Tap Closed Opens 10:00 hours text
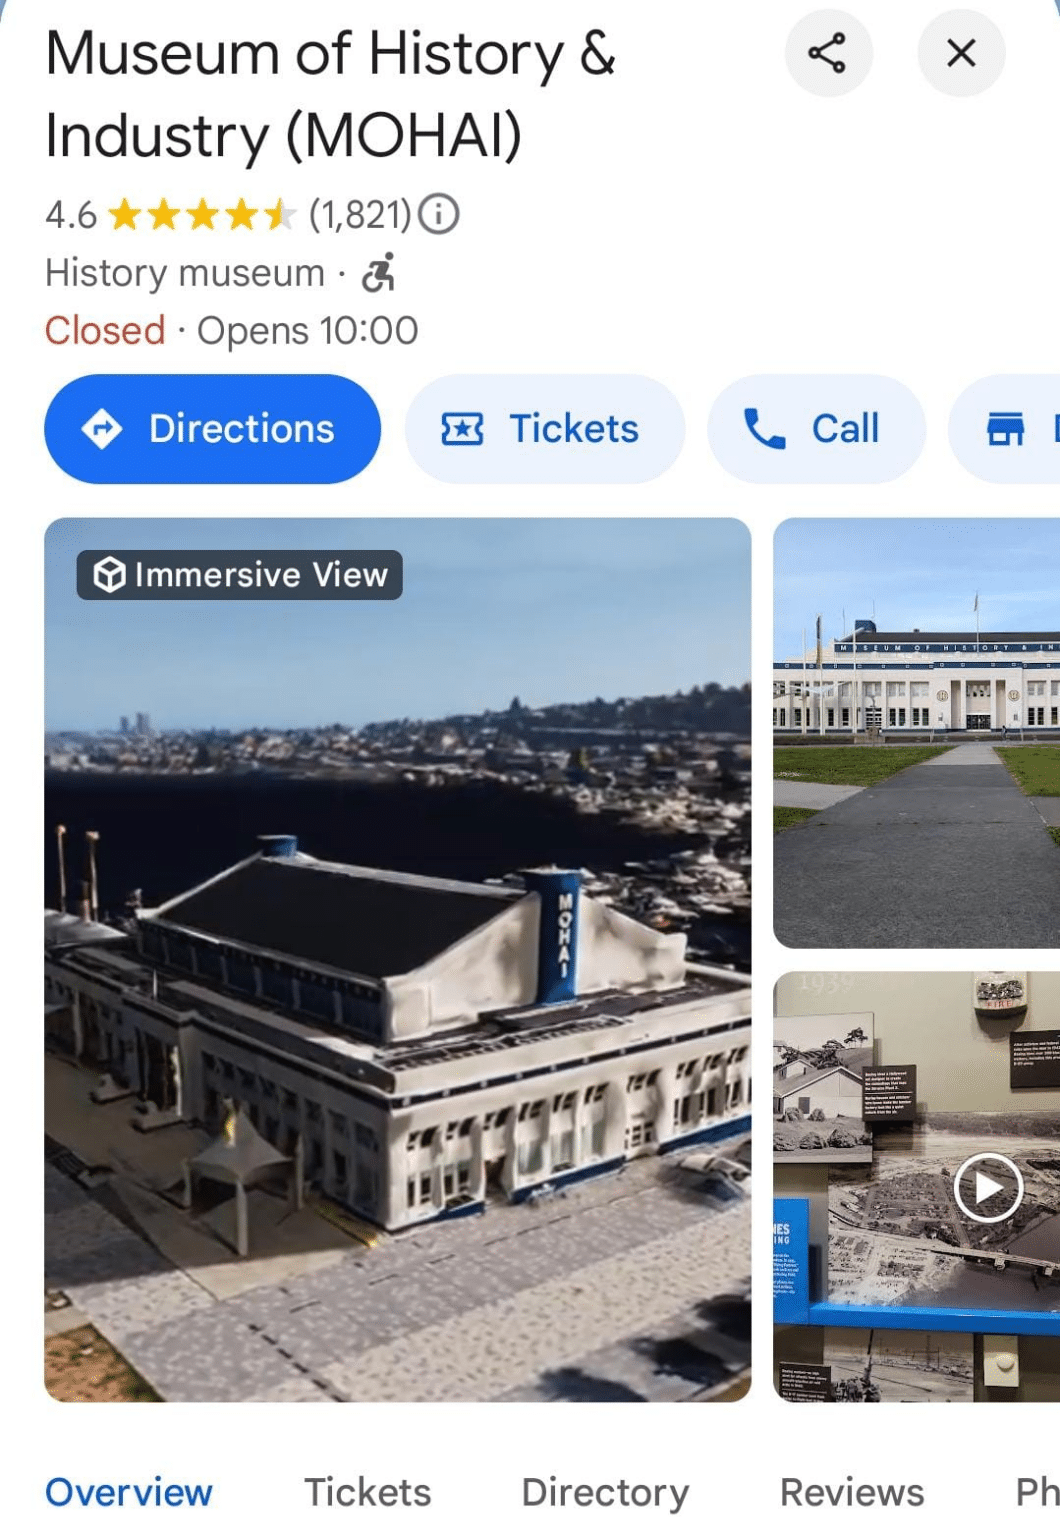This screenshot has height=1536, width=1060. point(232,330)
